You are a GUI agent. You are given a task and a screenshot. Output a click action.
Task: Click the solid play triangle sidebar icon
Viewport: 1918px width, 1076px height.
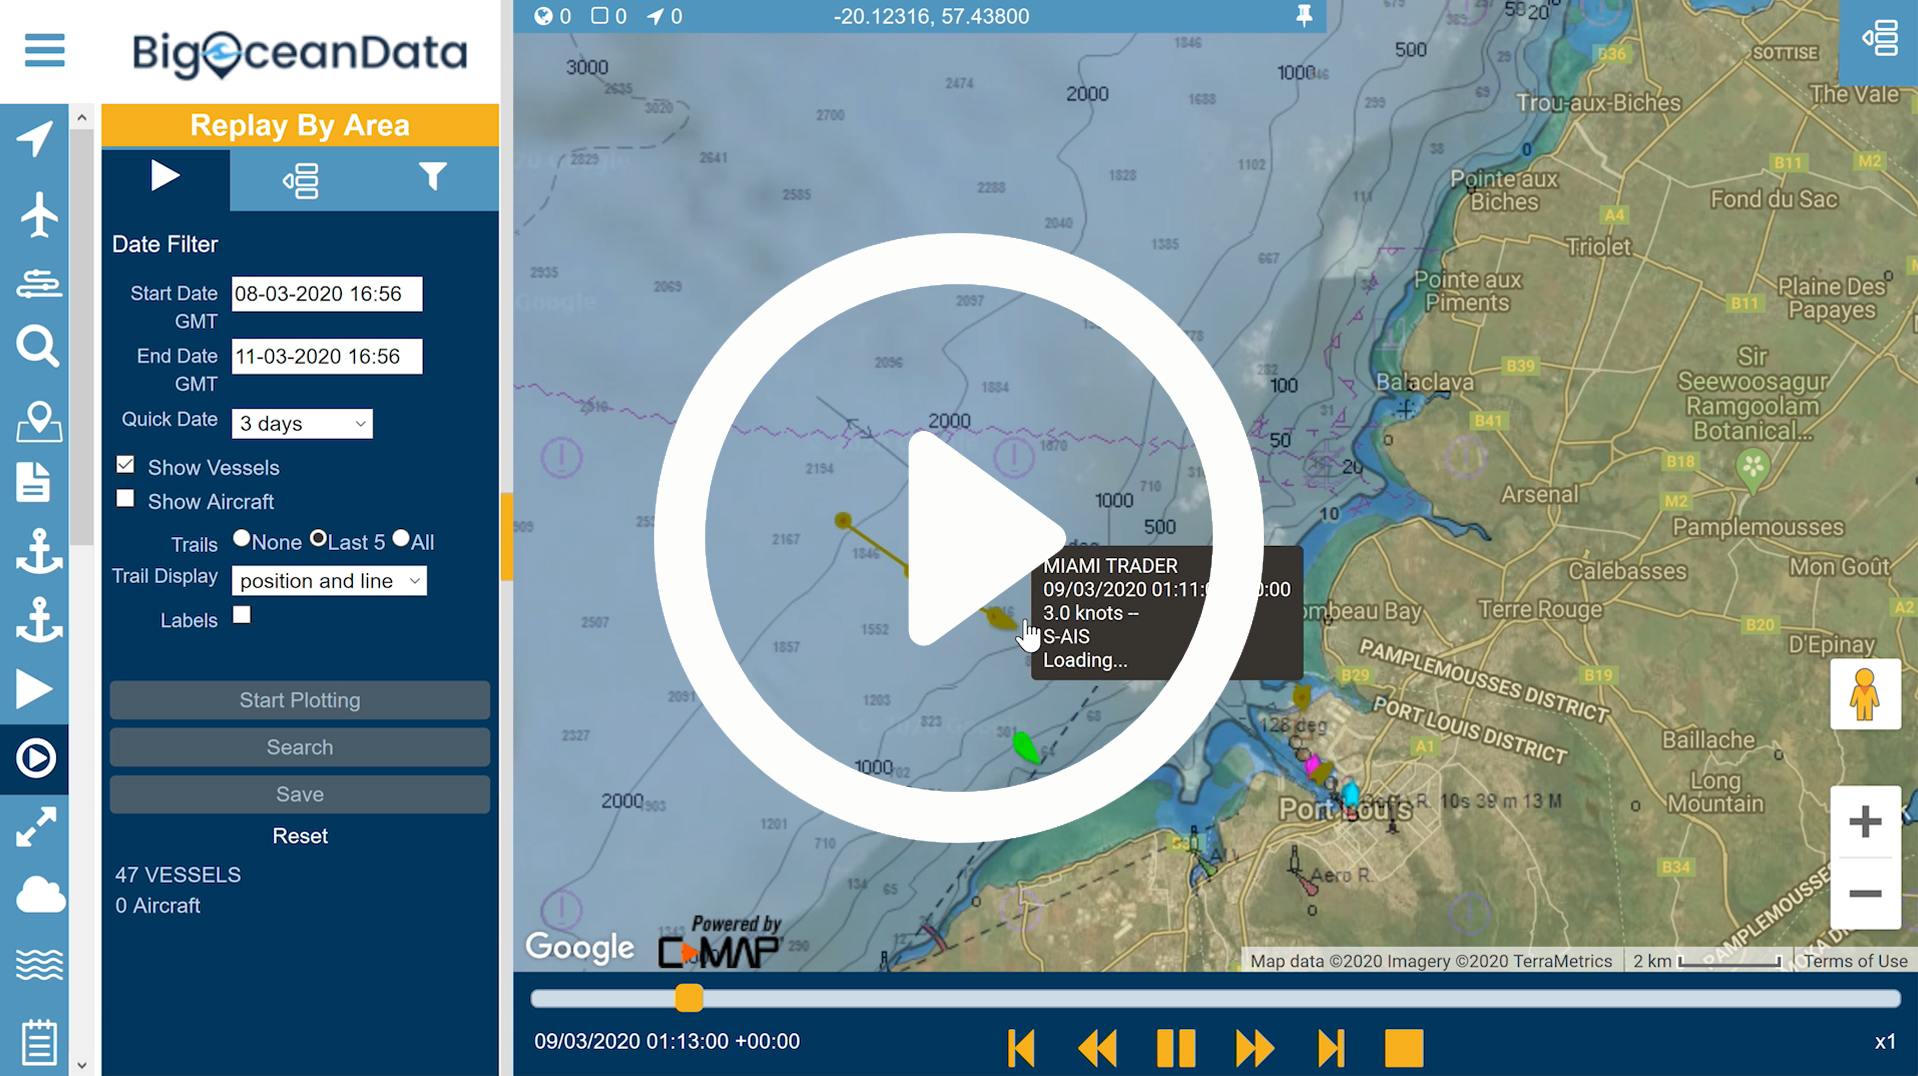[x=34, y=690]
